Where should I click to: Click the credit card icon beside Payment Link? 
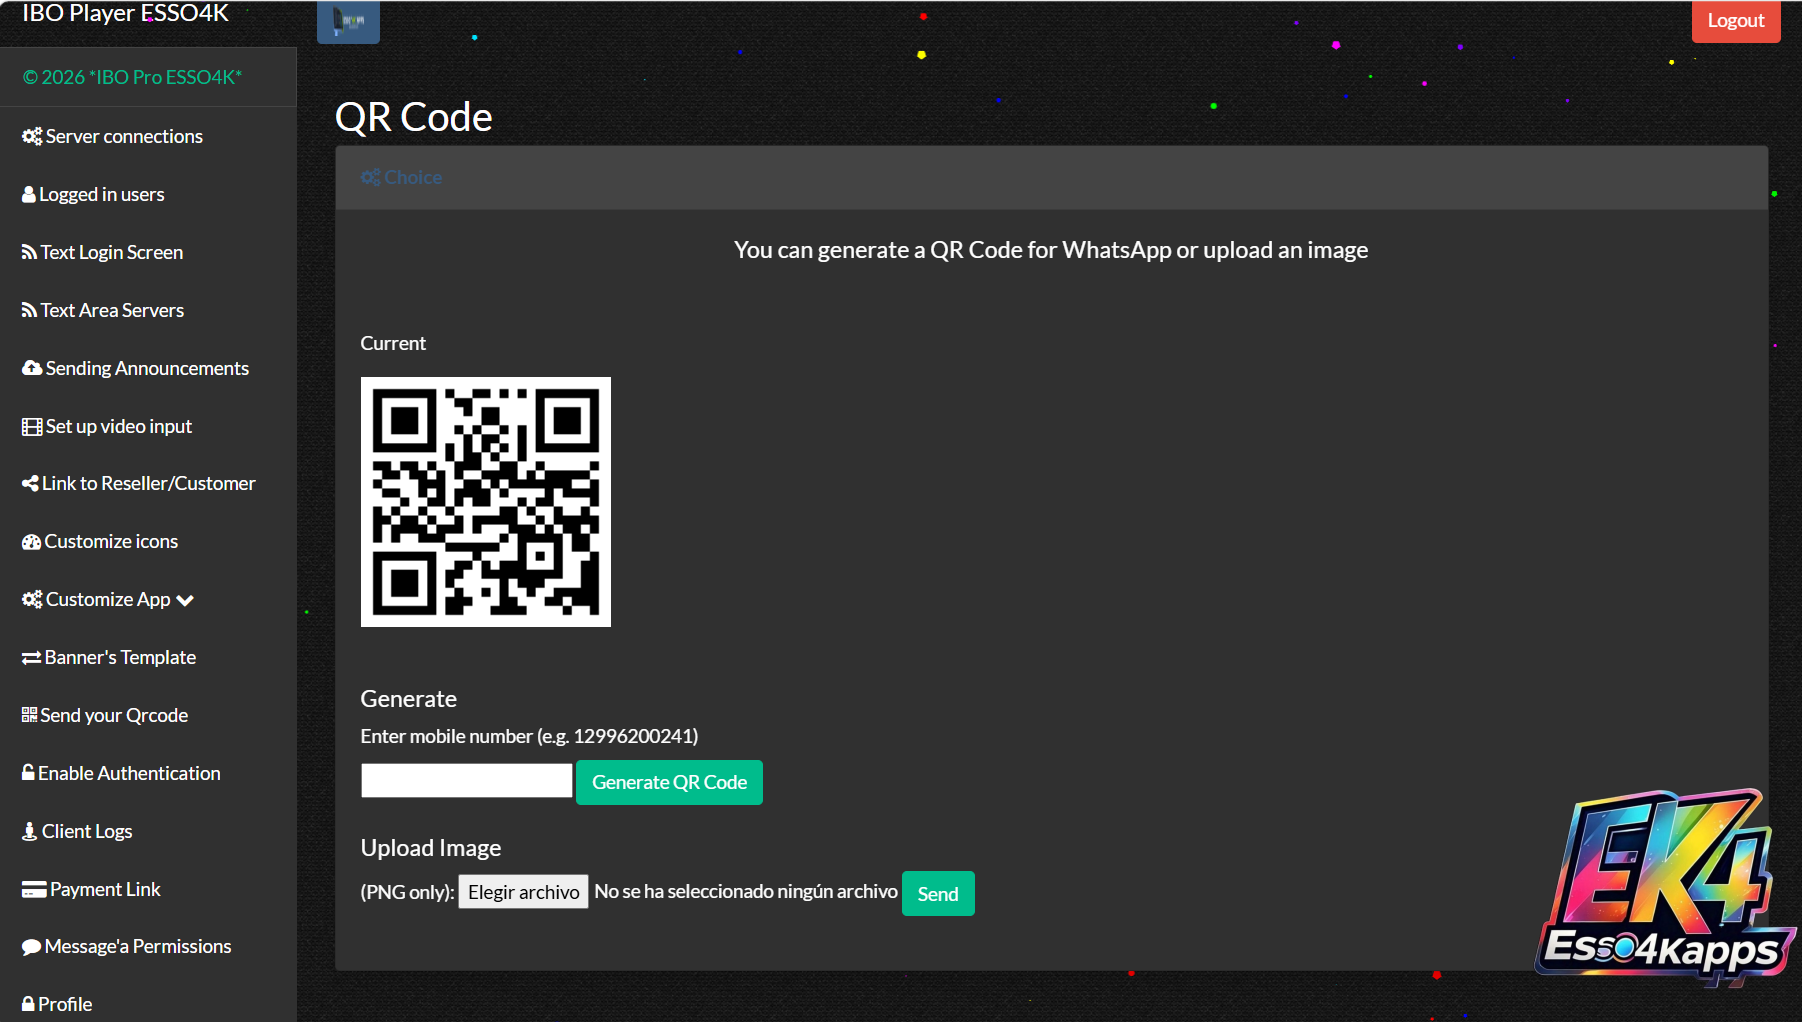coord(34,890)
